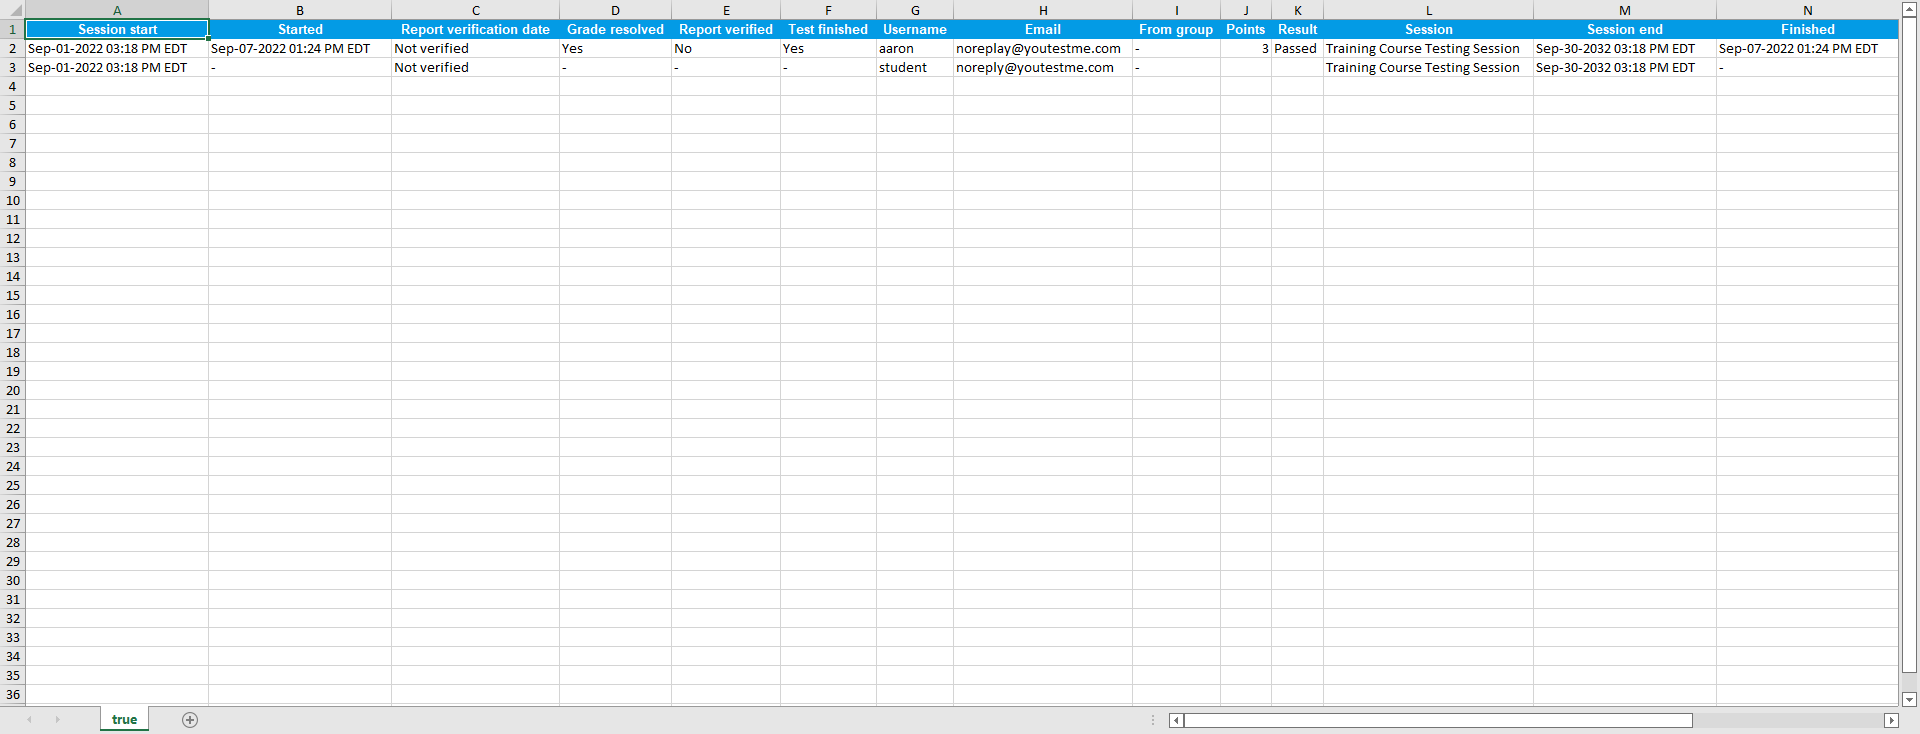This screenshot has height=734, width=1920.
Task: Select the "Username" header cell
Action: [x=915, y=29]
